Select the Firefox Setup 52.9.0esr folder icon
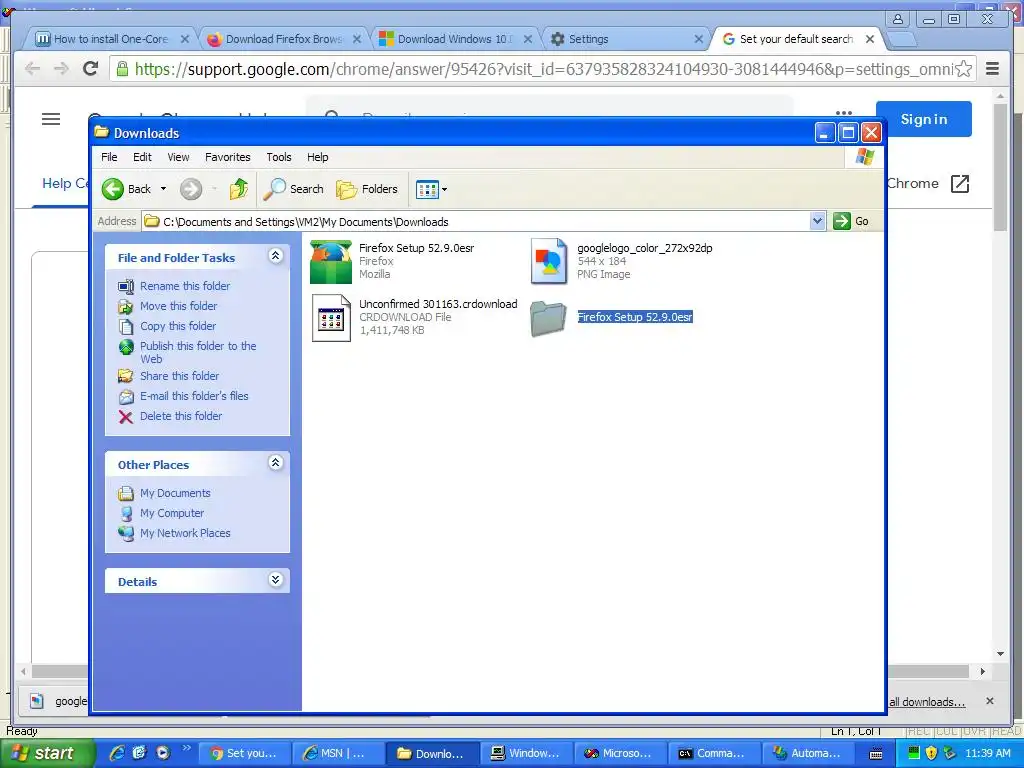The image size is (1024, 768). tap(548, 318)
